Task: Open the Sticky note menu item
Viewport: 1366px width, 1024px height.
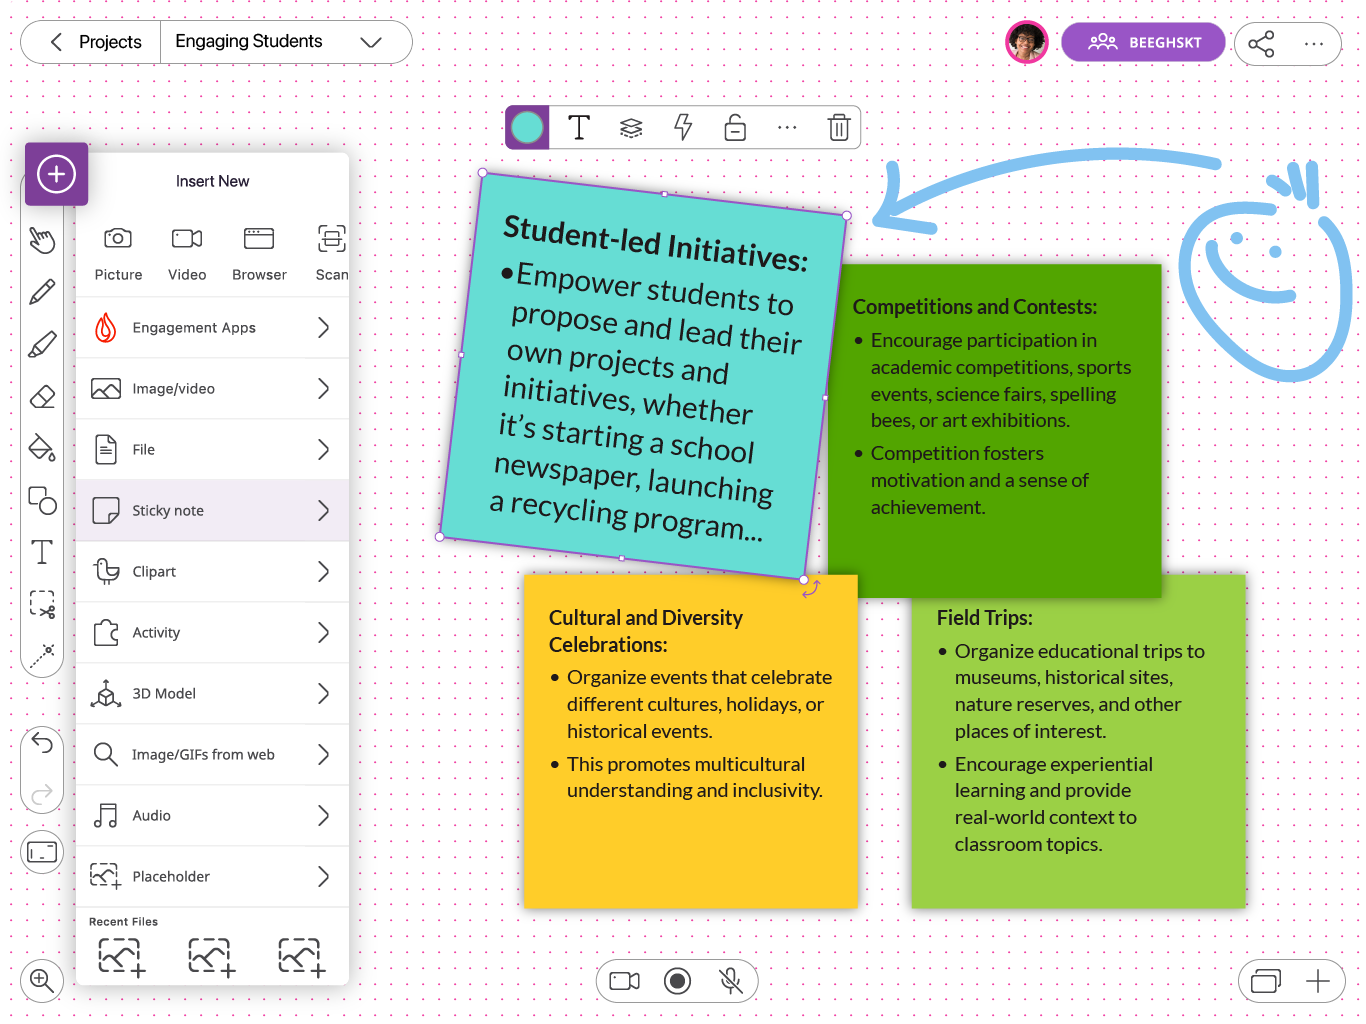Action: [213, 511]
